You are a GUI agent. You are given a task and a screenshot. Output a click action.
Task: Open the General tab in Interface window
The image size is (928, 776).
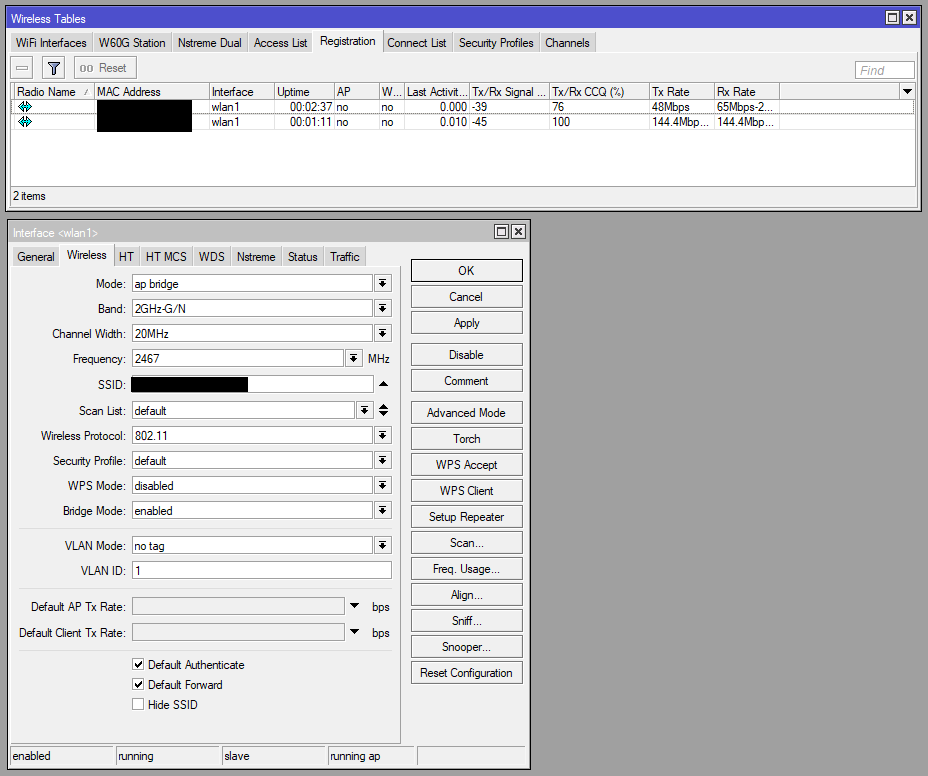36,257
